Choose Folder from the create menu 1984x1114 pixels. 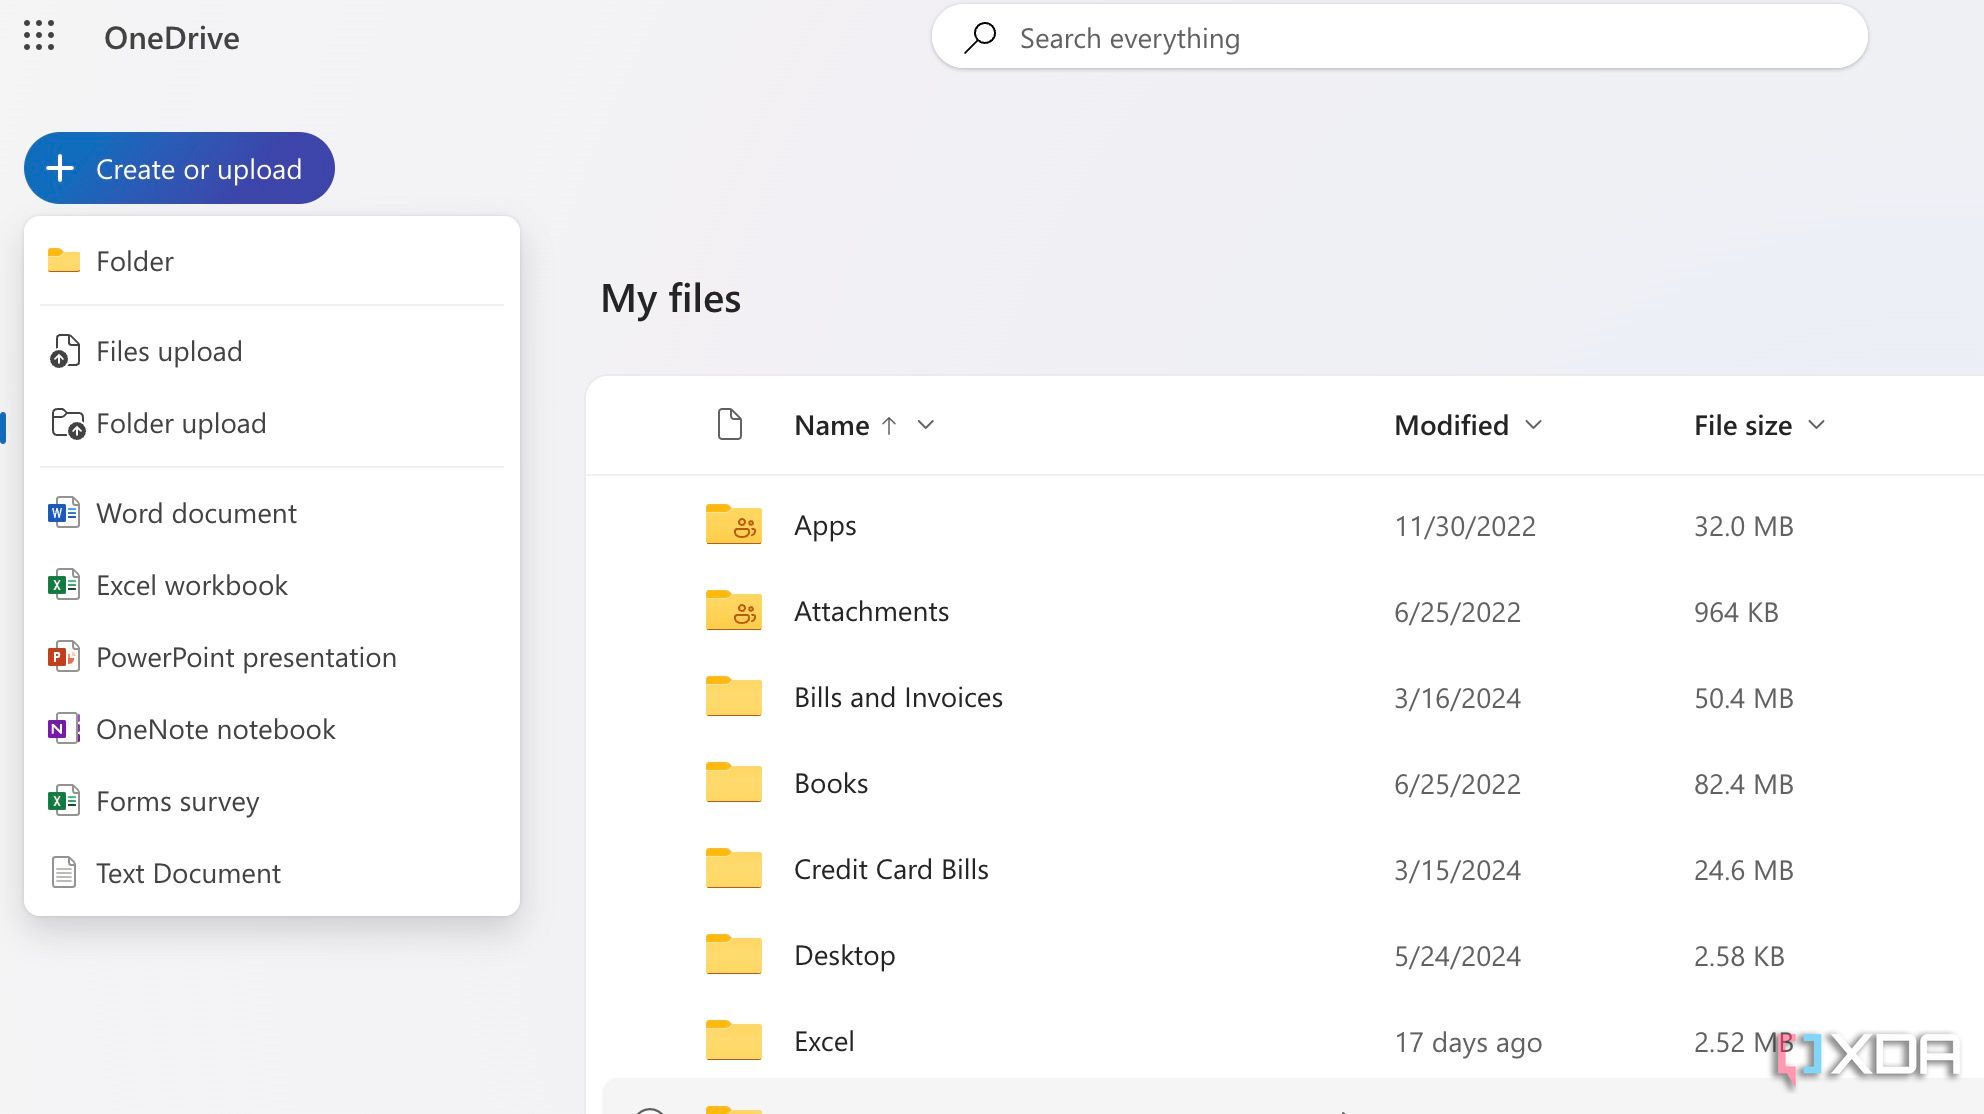(272, 261)
